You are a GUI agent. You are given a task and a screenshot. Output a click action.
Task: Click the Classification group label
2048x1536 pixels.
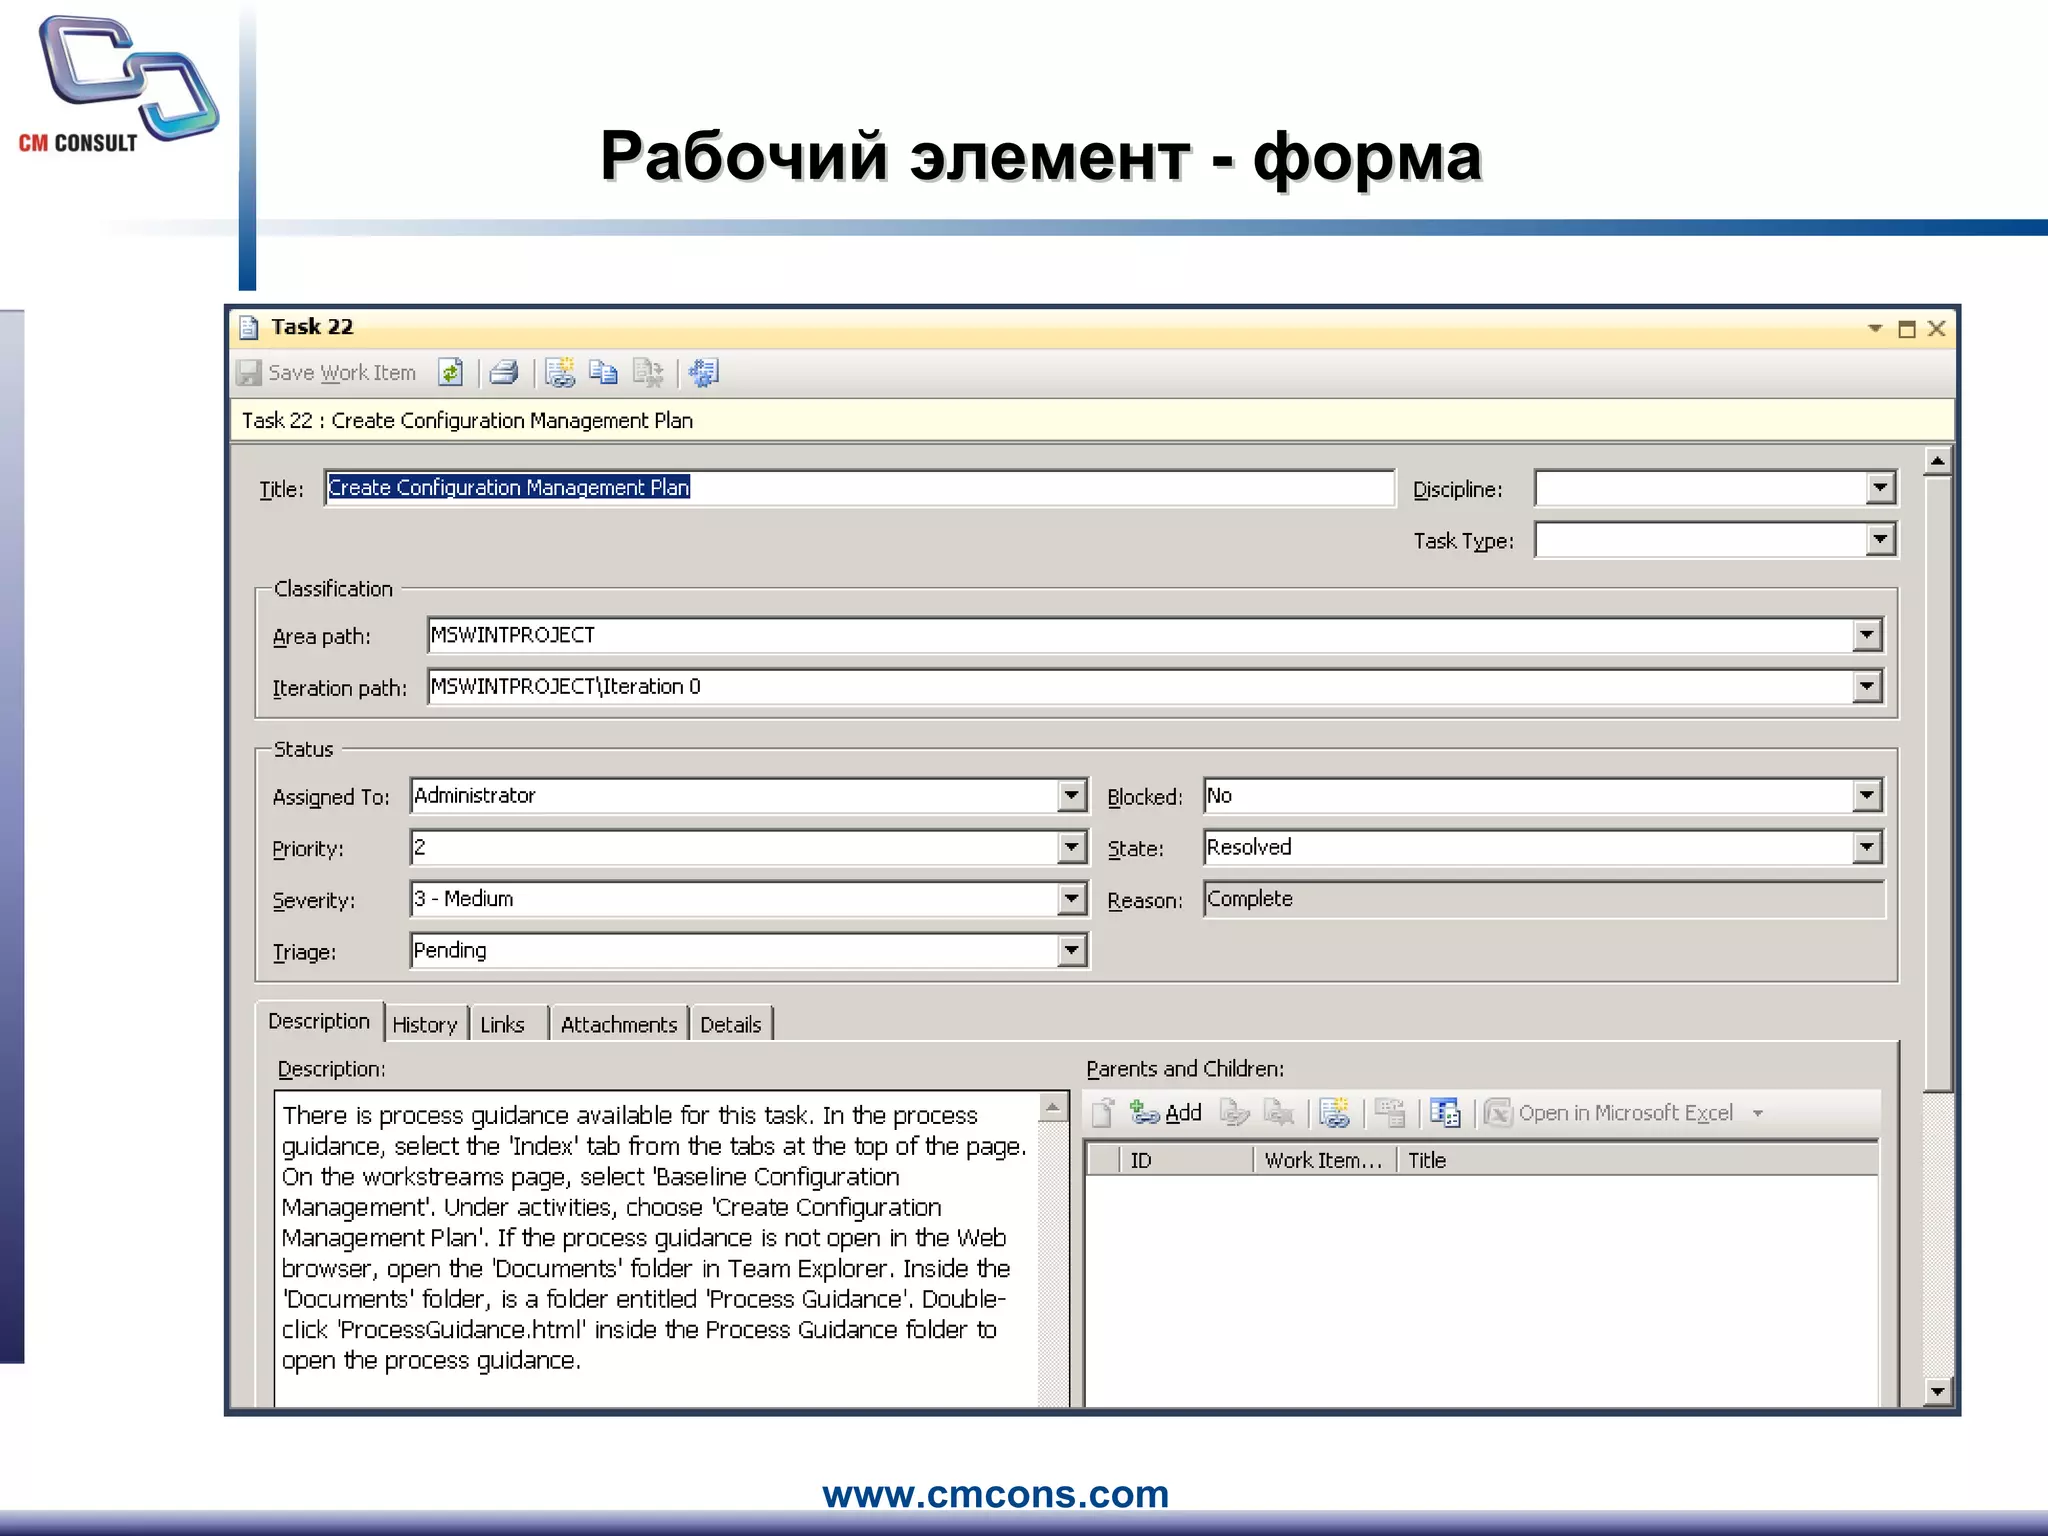pos(333,589)
